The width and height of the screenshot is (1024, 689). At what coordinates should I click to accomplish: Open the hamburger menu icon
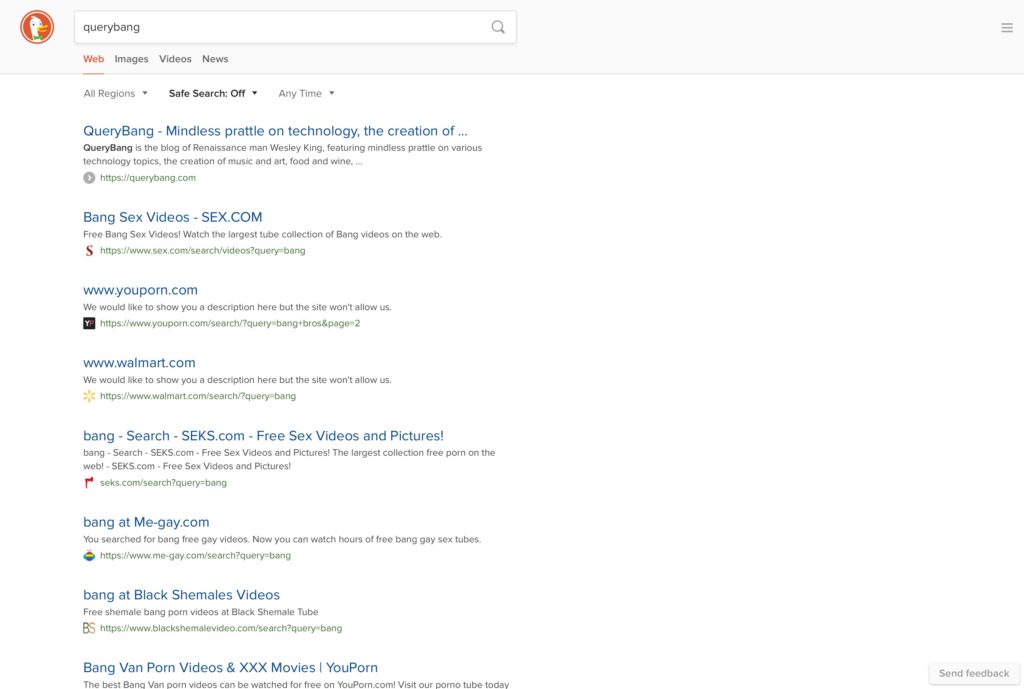pyautogui.click(x=1006, y=27)
